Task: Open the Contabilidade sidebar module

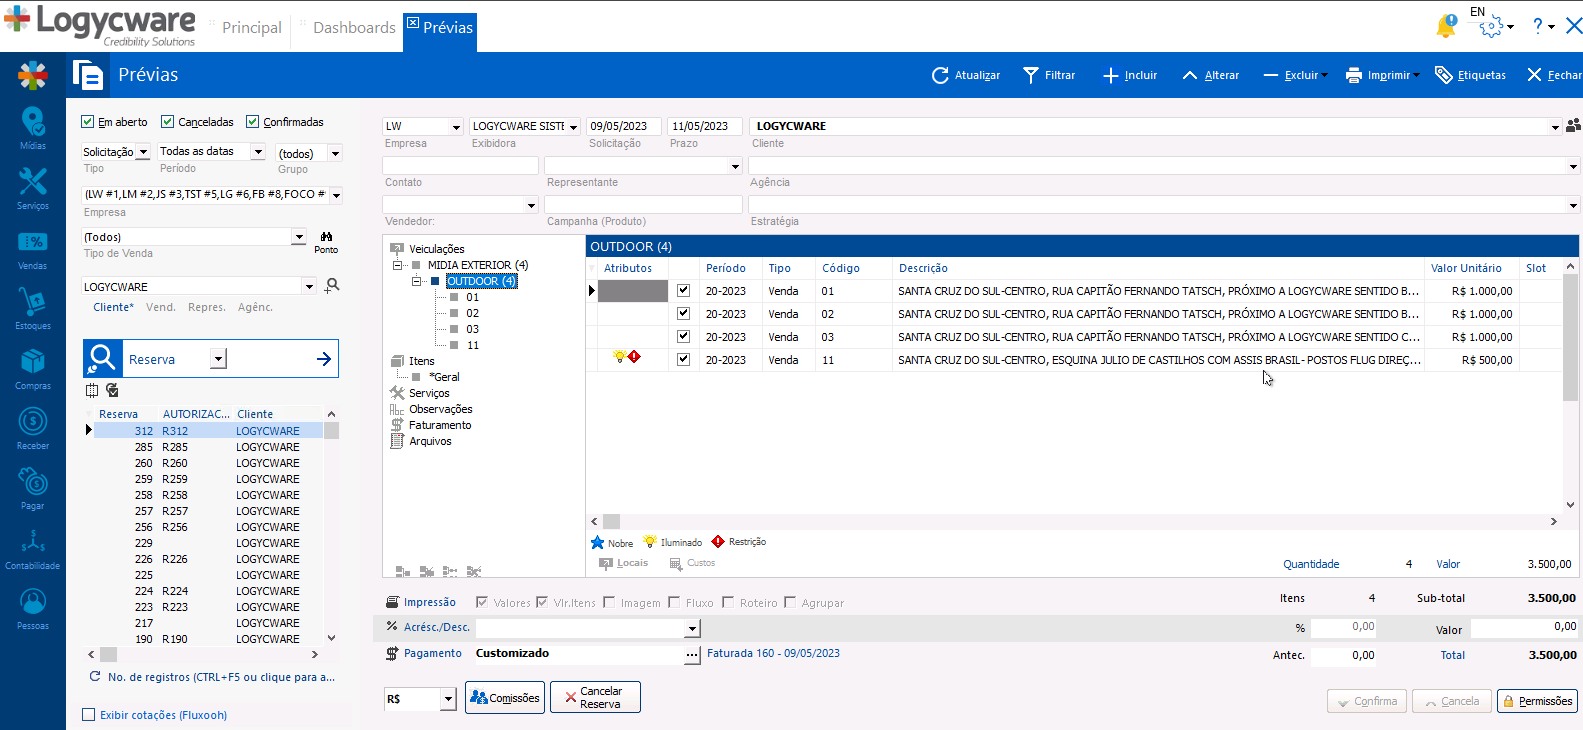Action: (33, 548)
